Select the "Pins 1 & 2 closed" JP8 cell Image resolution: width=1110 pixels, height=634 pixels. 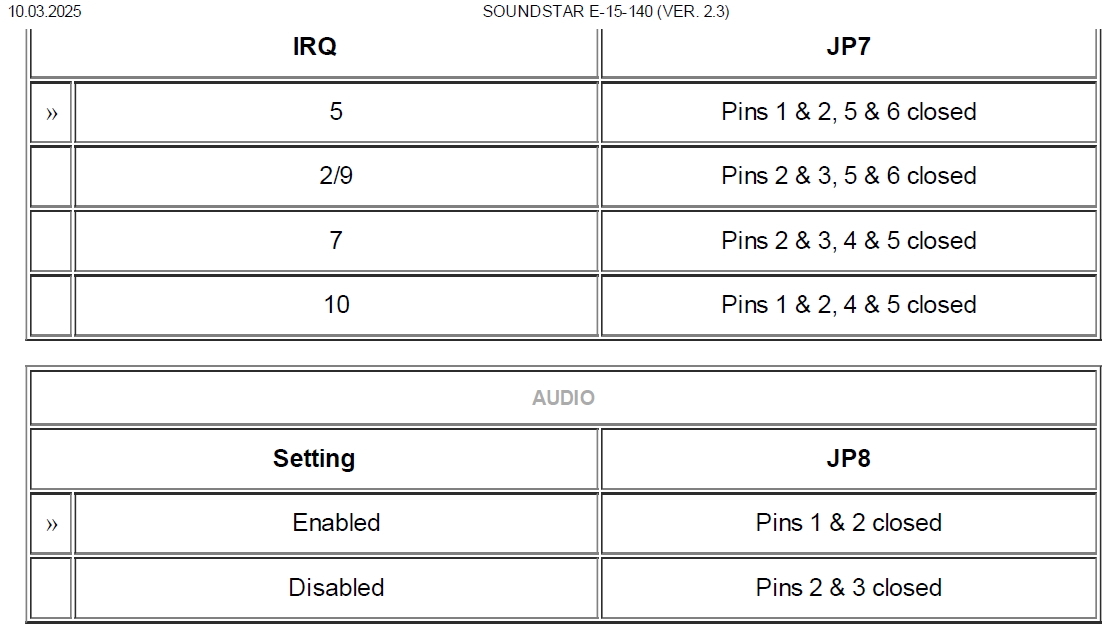(848, 523)
